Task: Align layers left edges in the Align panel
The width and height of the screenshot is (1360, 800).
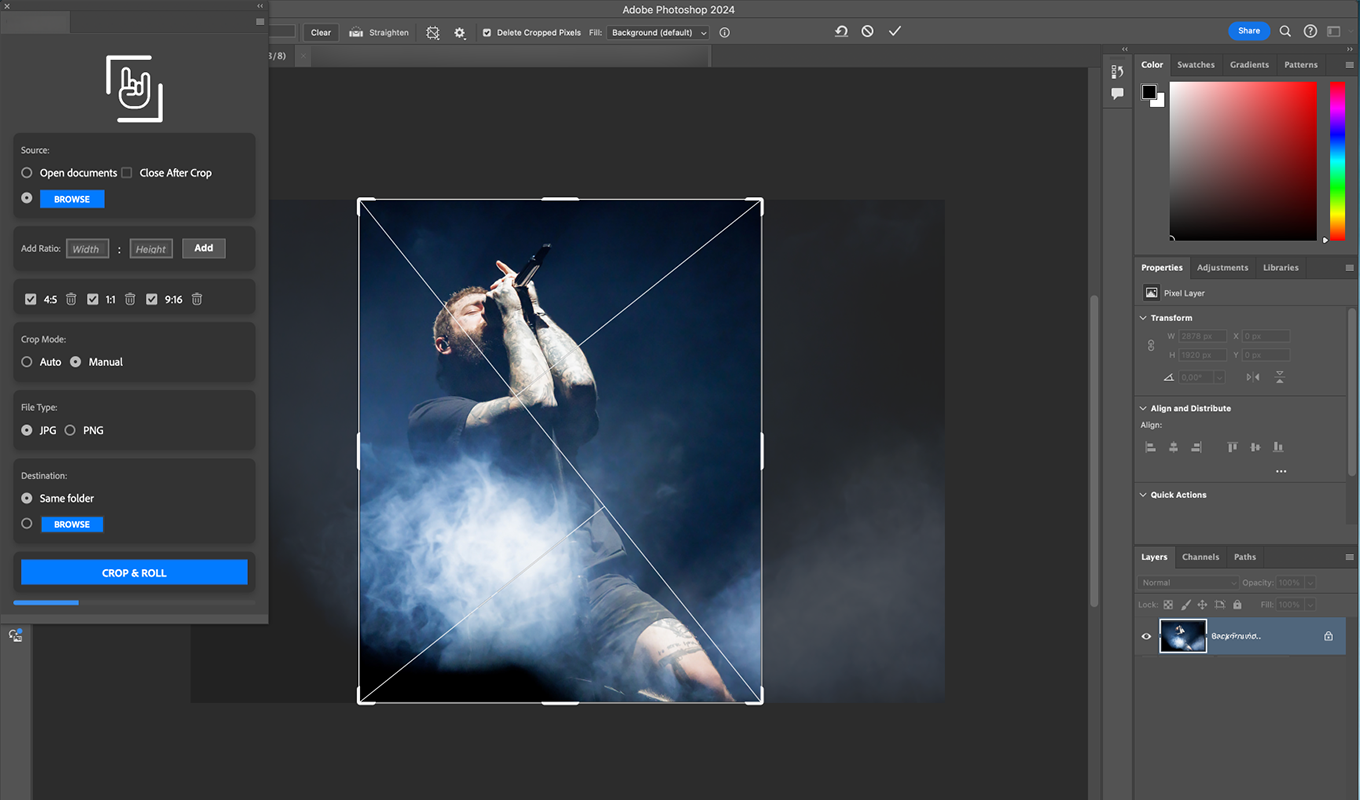Action: [1149, 447]
